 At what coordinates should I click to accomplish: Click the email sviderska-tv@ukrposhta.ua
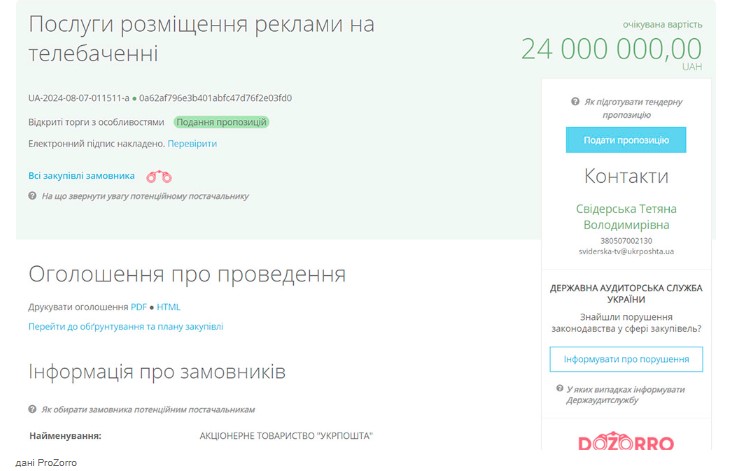[626, 252]
